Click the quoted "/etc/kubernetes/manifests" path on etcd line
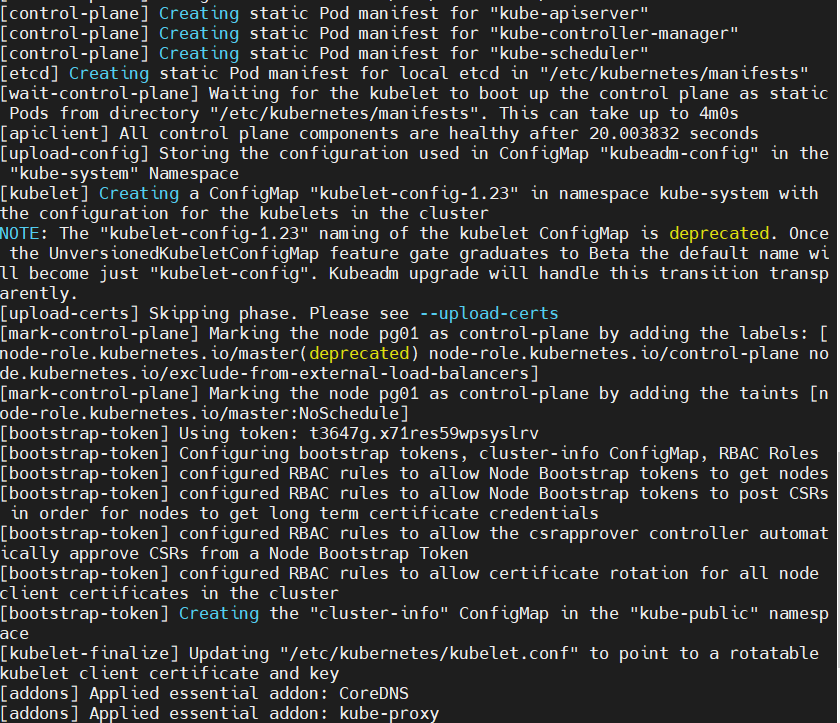Image resolution: width=840 pixels, height=723 pixels. coord(674,73)
